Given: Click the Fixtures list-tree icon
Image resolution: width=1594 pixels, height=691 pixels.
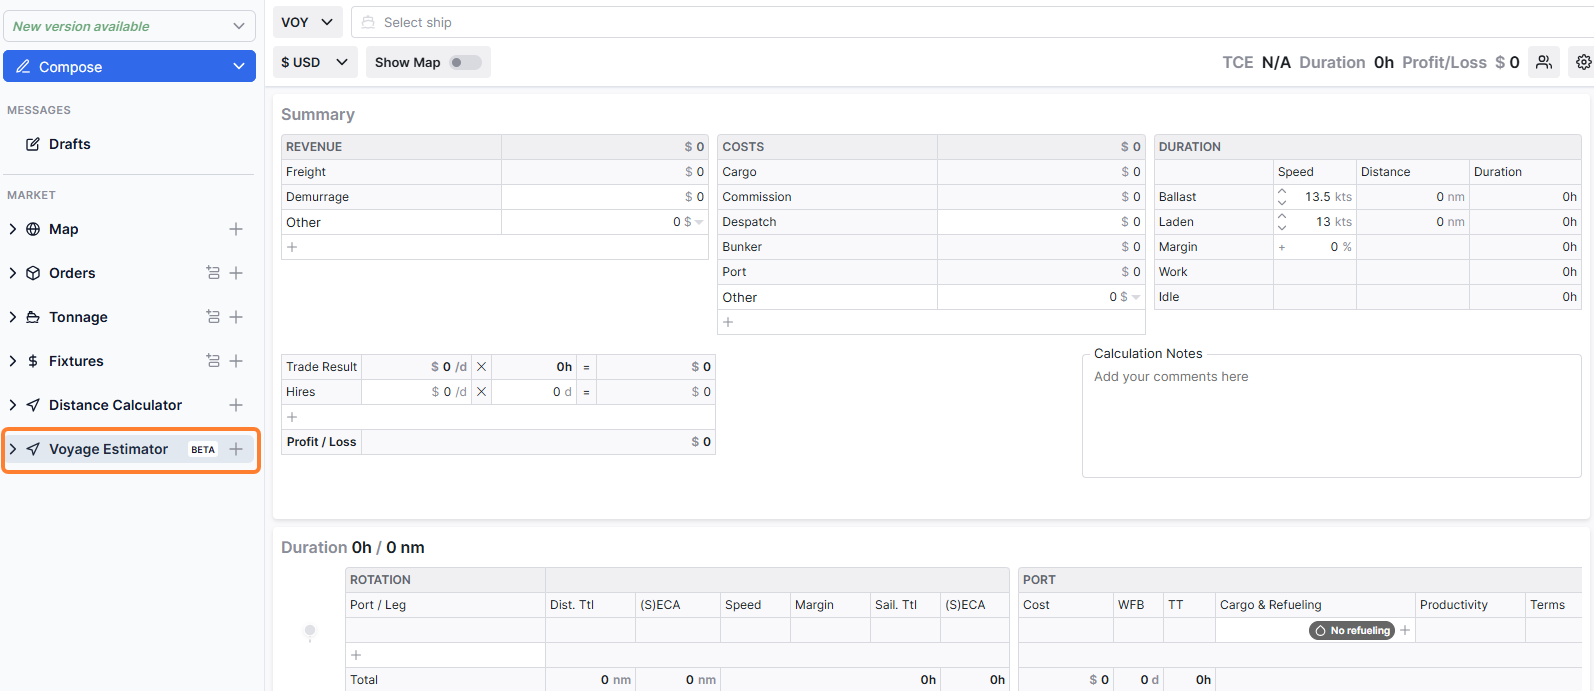Looking at the screenshot, I should [x=213, y=361].
